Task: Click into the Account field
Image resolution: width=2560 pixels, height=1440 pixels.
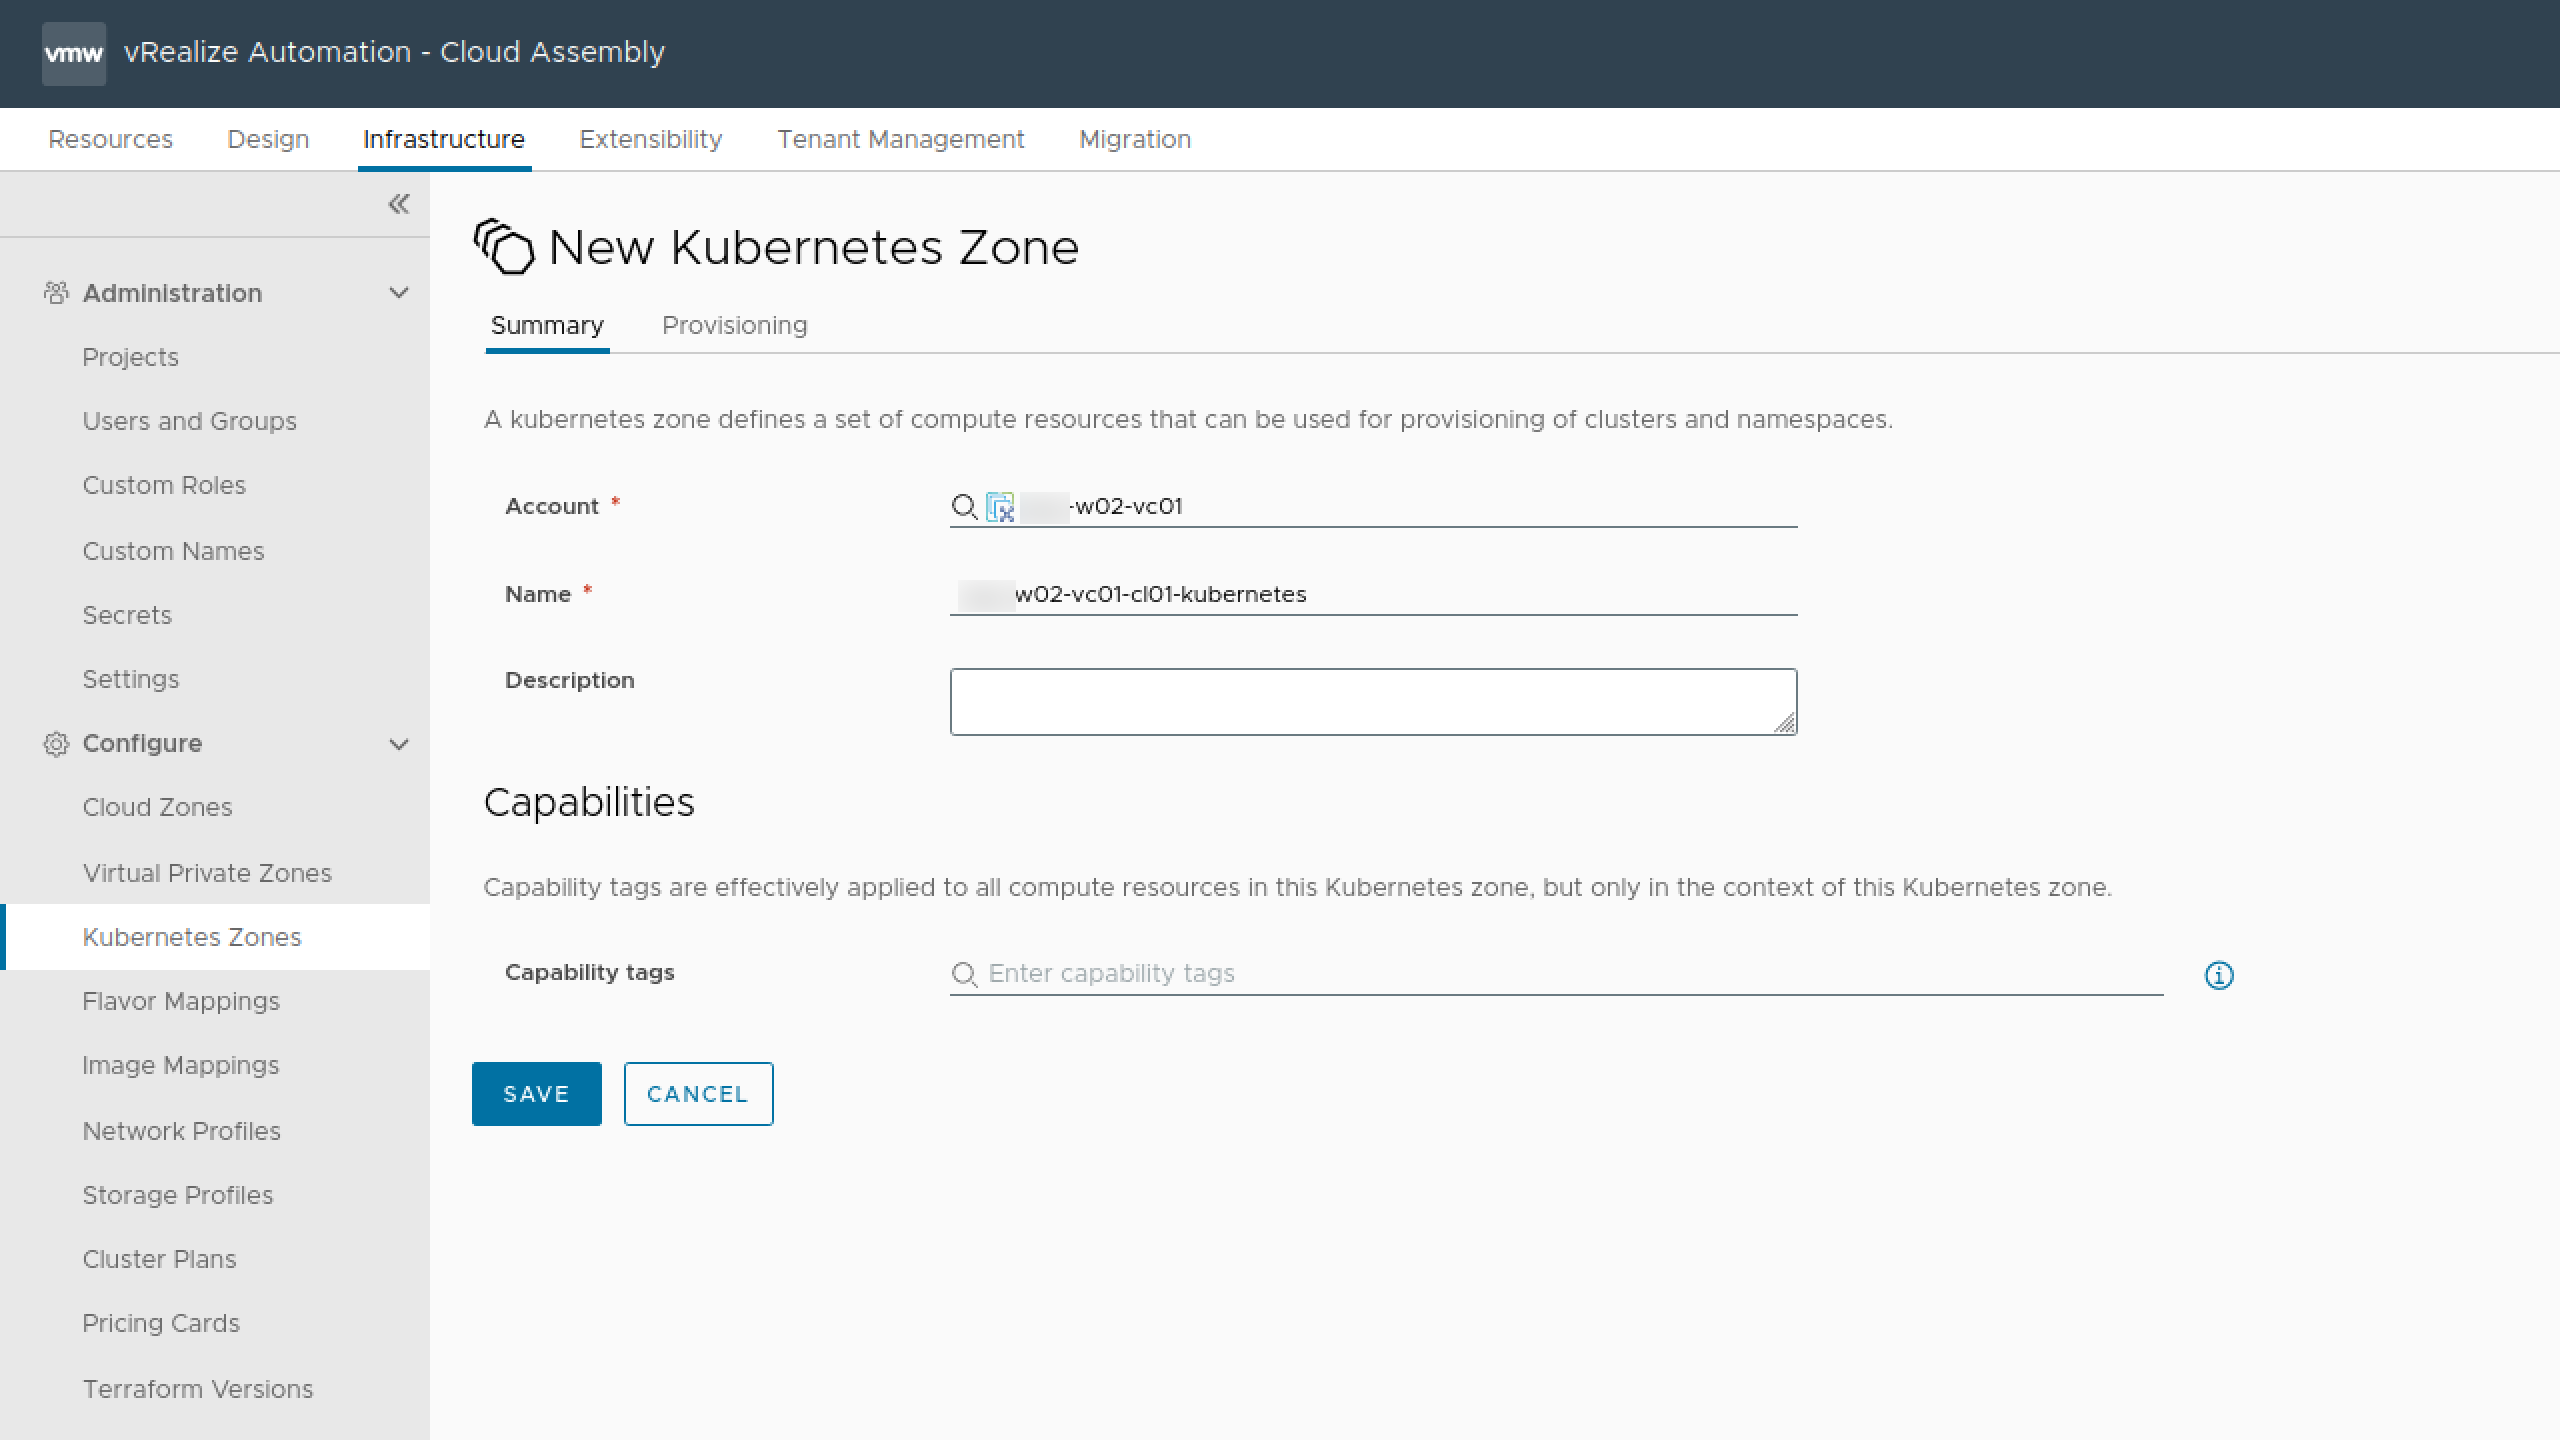Action: (x=1373, y=507)
